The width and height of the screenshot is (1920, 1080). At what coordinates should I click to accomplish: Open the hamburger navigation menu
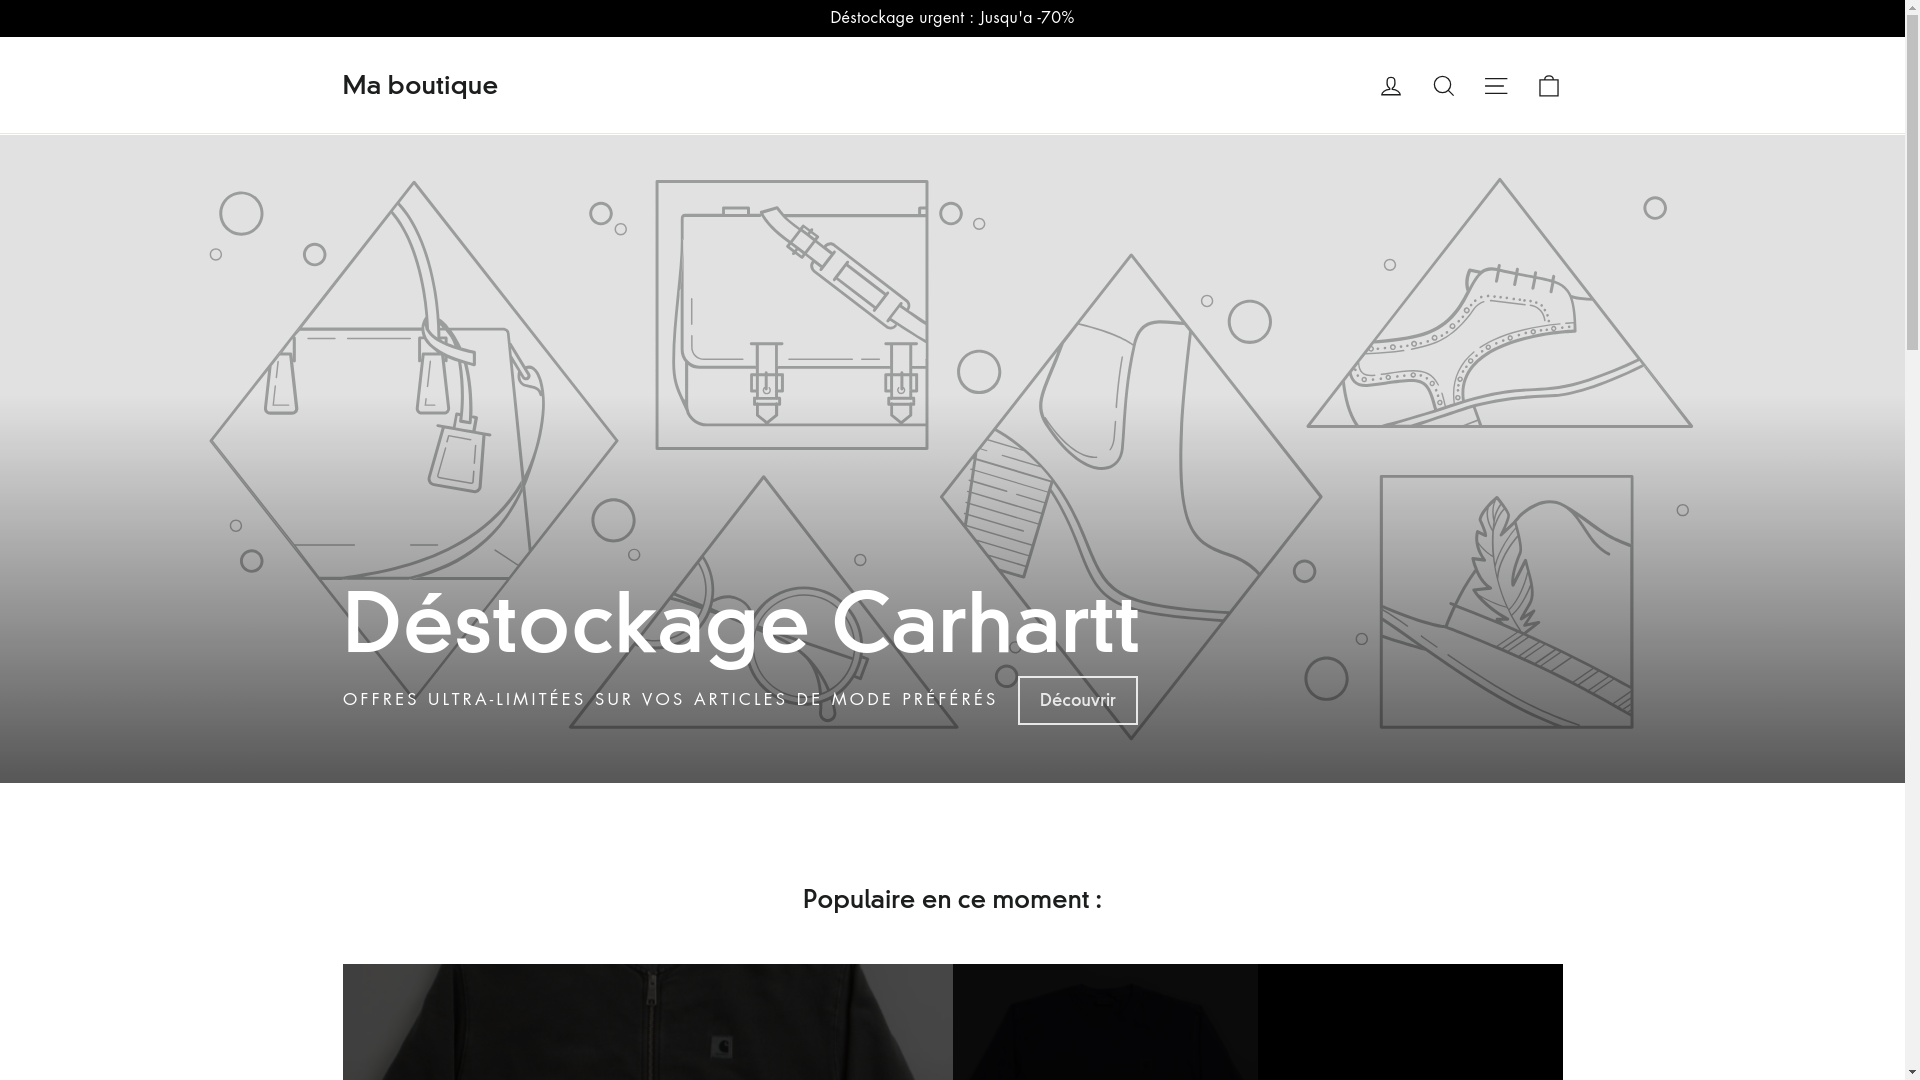coord(1496,86)
